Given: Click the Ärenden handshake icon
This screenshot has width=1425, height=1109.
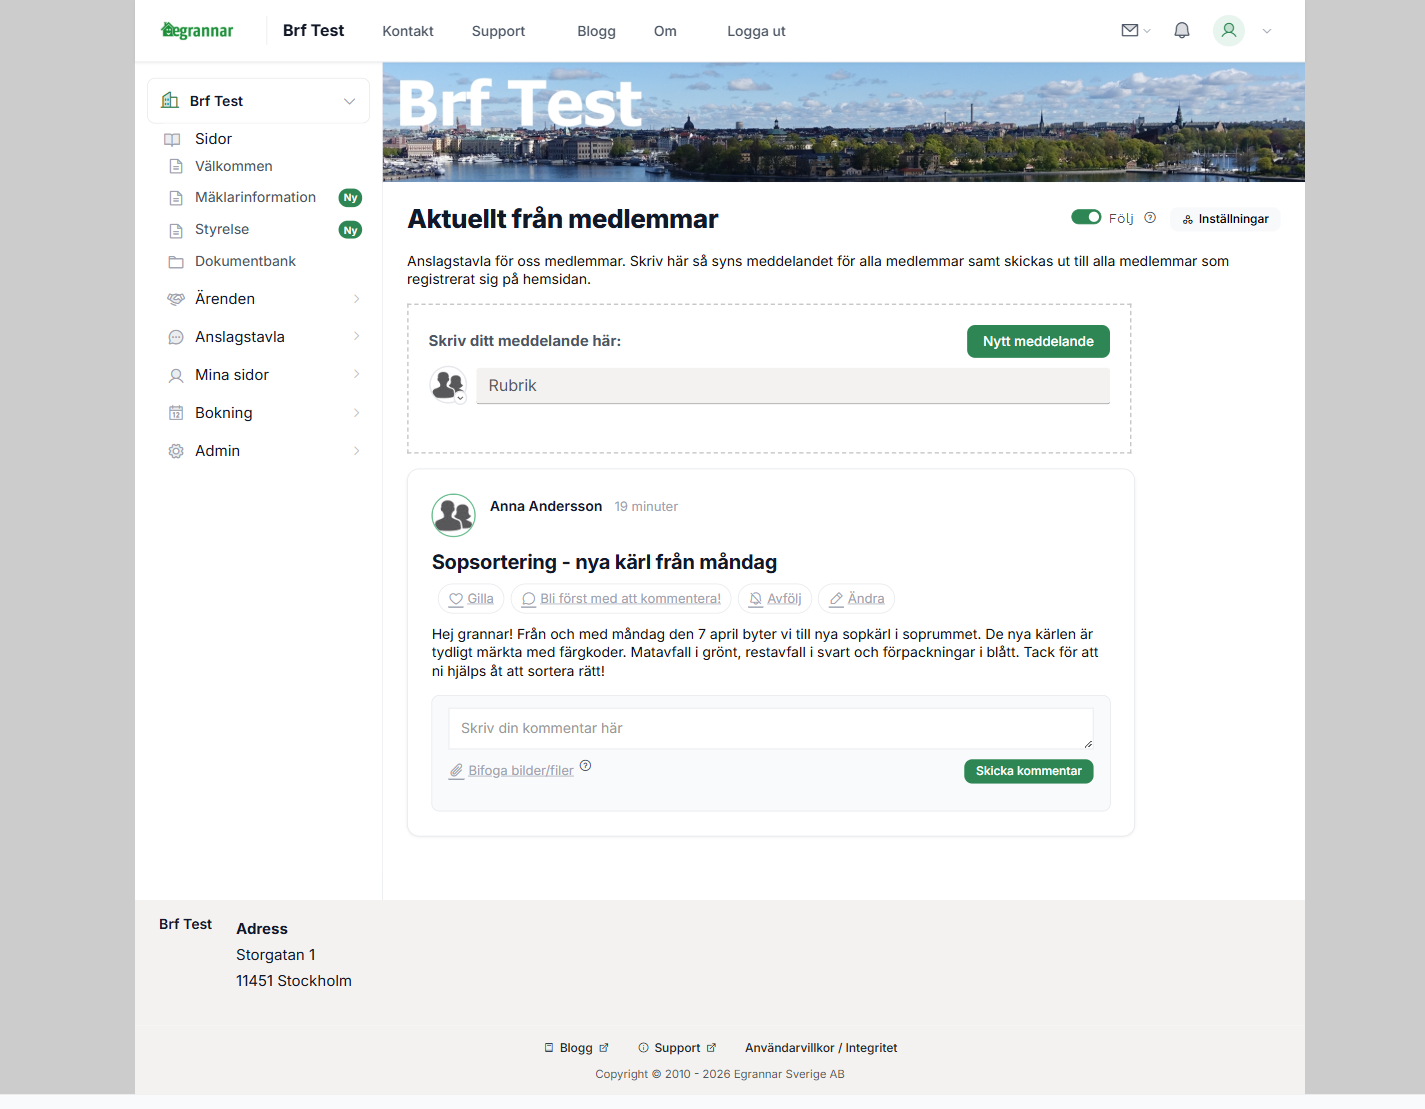Looking at the screenshot, I should click(176, 299).
